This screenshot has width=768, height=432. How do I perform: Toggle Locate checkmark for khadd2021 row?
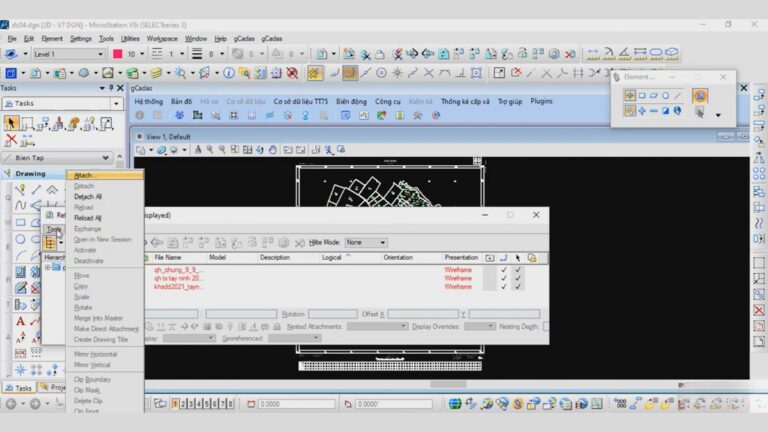tap(518, 287)
